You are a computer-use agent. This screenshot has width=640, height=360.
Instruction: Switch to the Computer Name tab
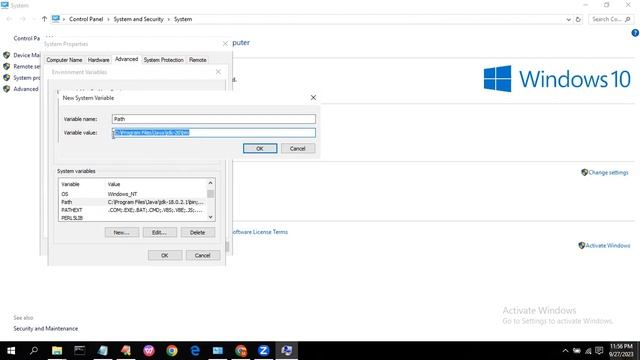pos(64,60)
